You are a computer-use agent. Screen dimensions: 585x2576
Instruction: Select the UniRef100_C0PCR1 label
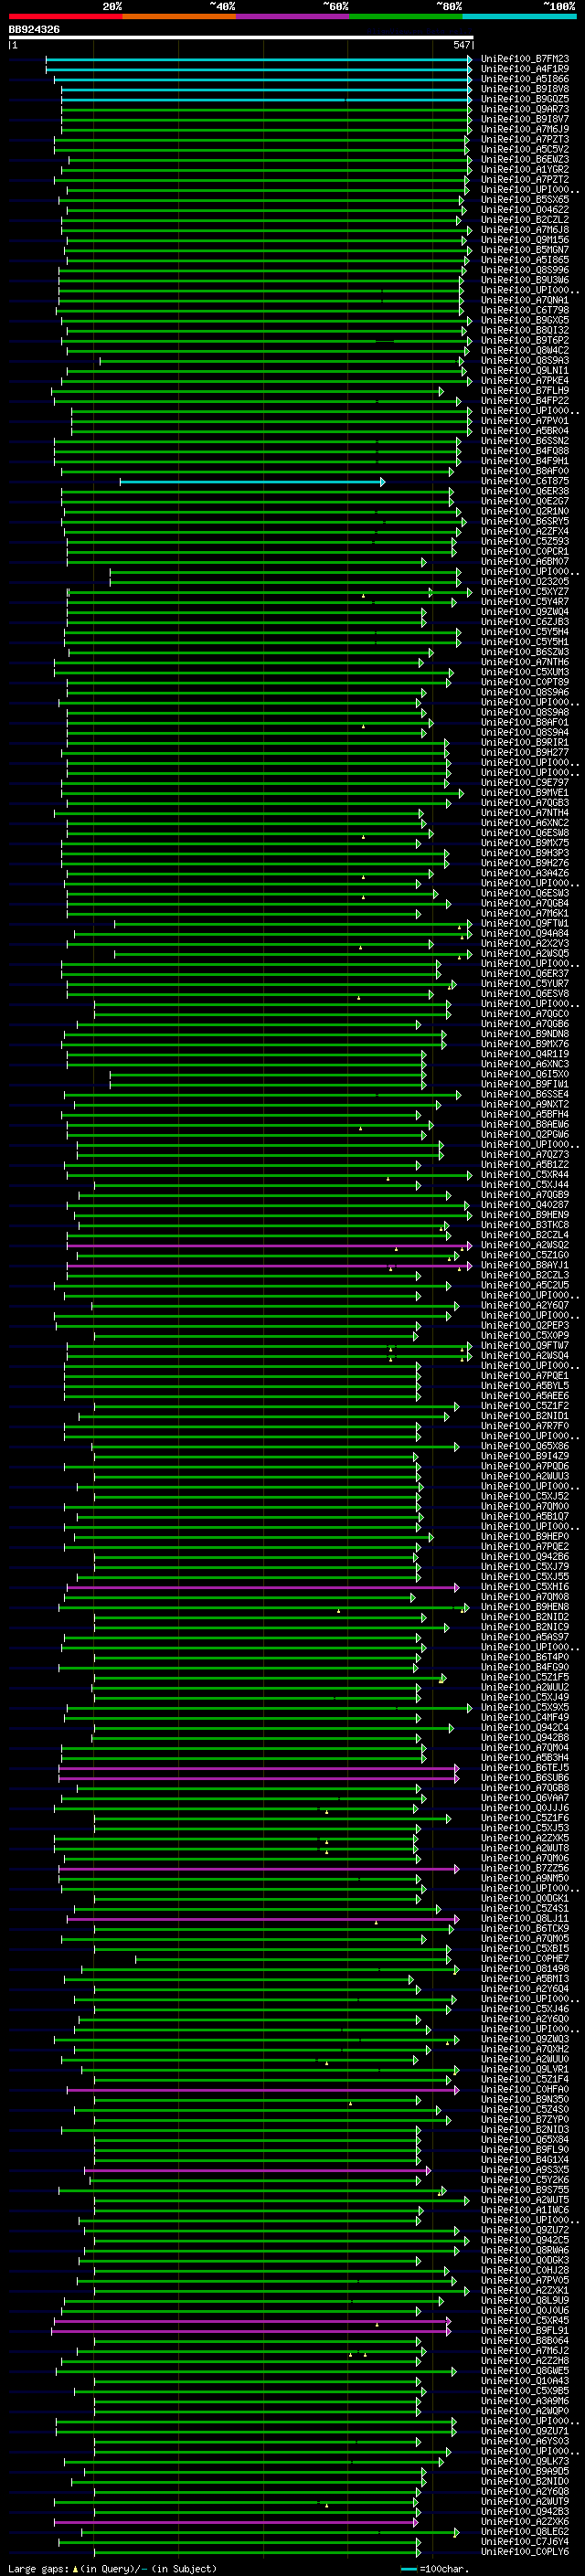524,552
